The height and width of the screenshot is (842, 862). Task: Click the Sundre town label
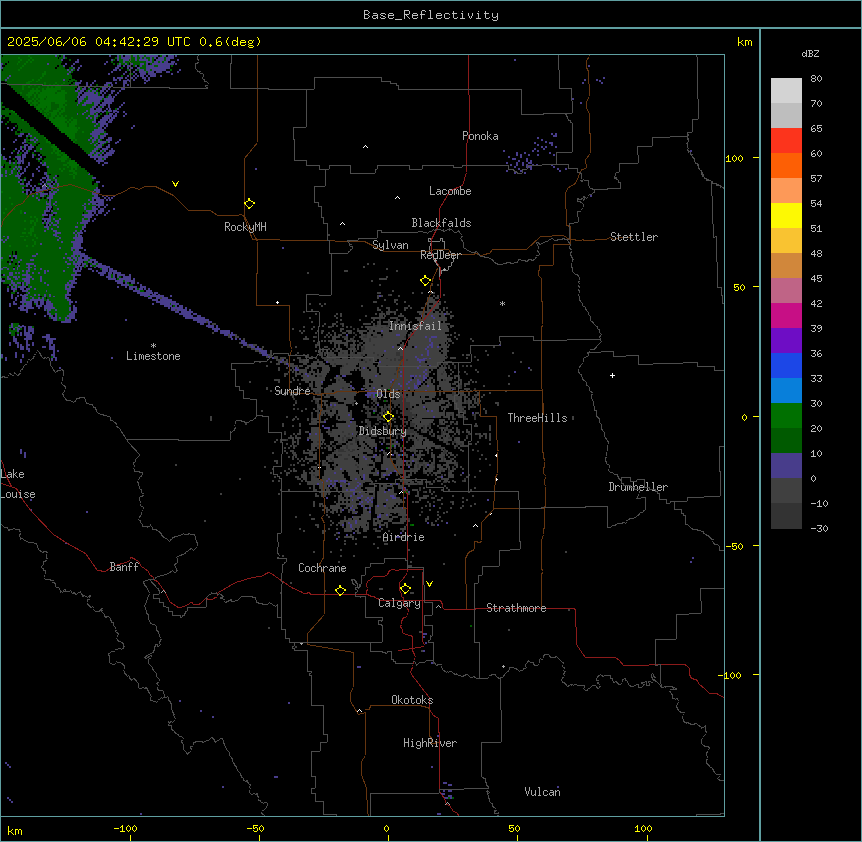coord(292,391)
